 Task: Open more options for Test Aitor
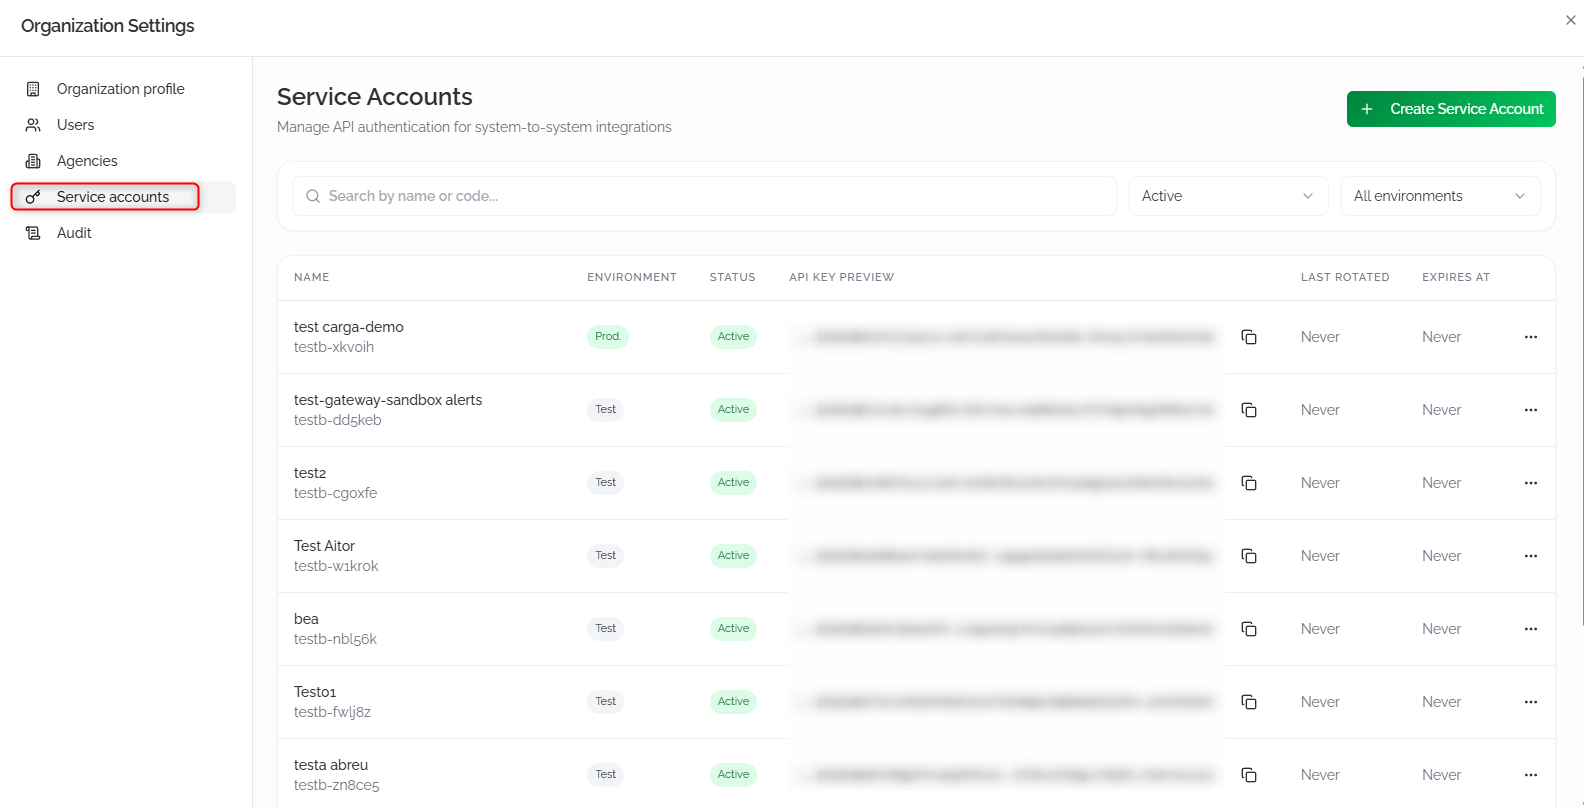coord(1531,556)
